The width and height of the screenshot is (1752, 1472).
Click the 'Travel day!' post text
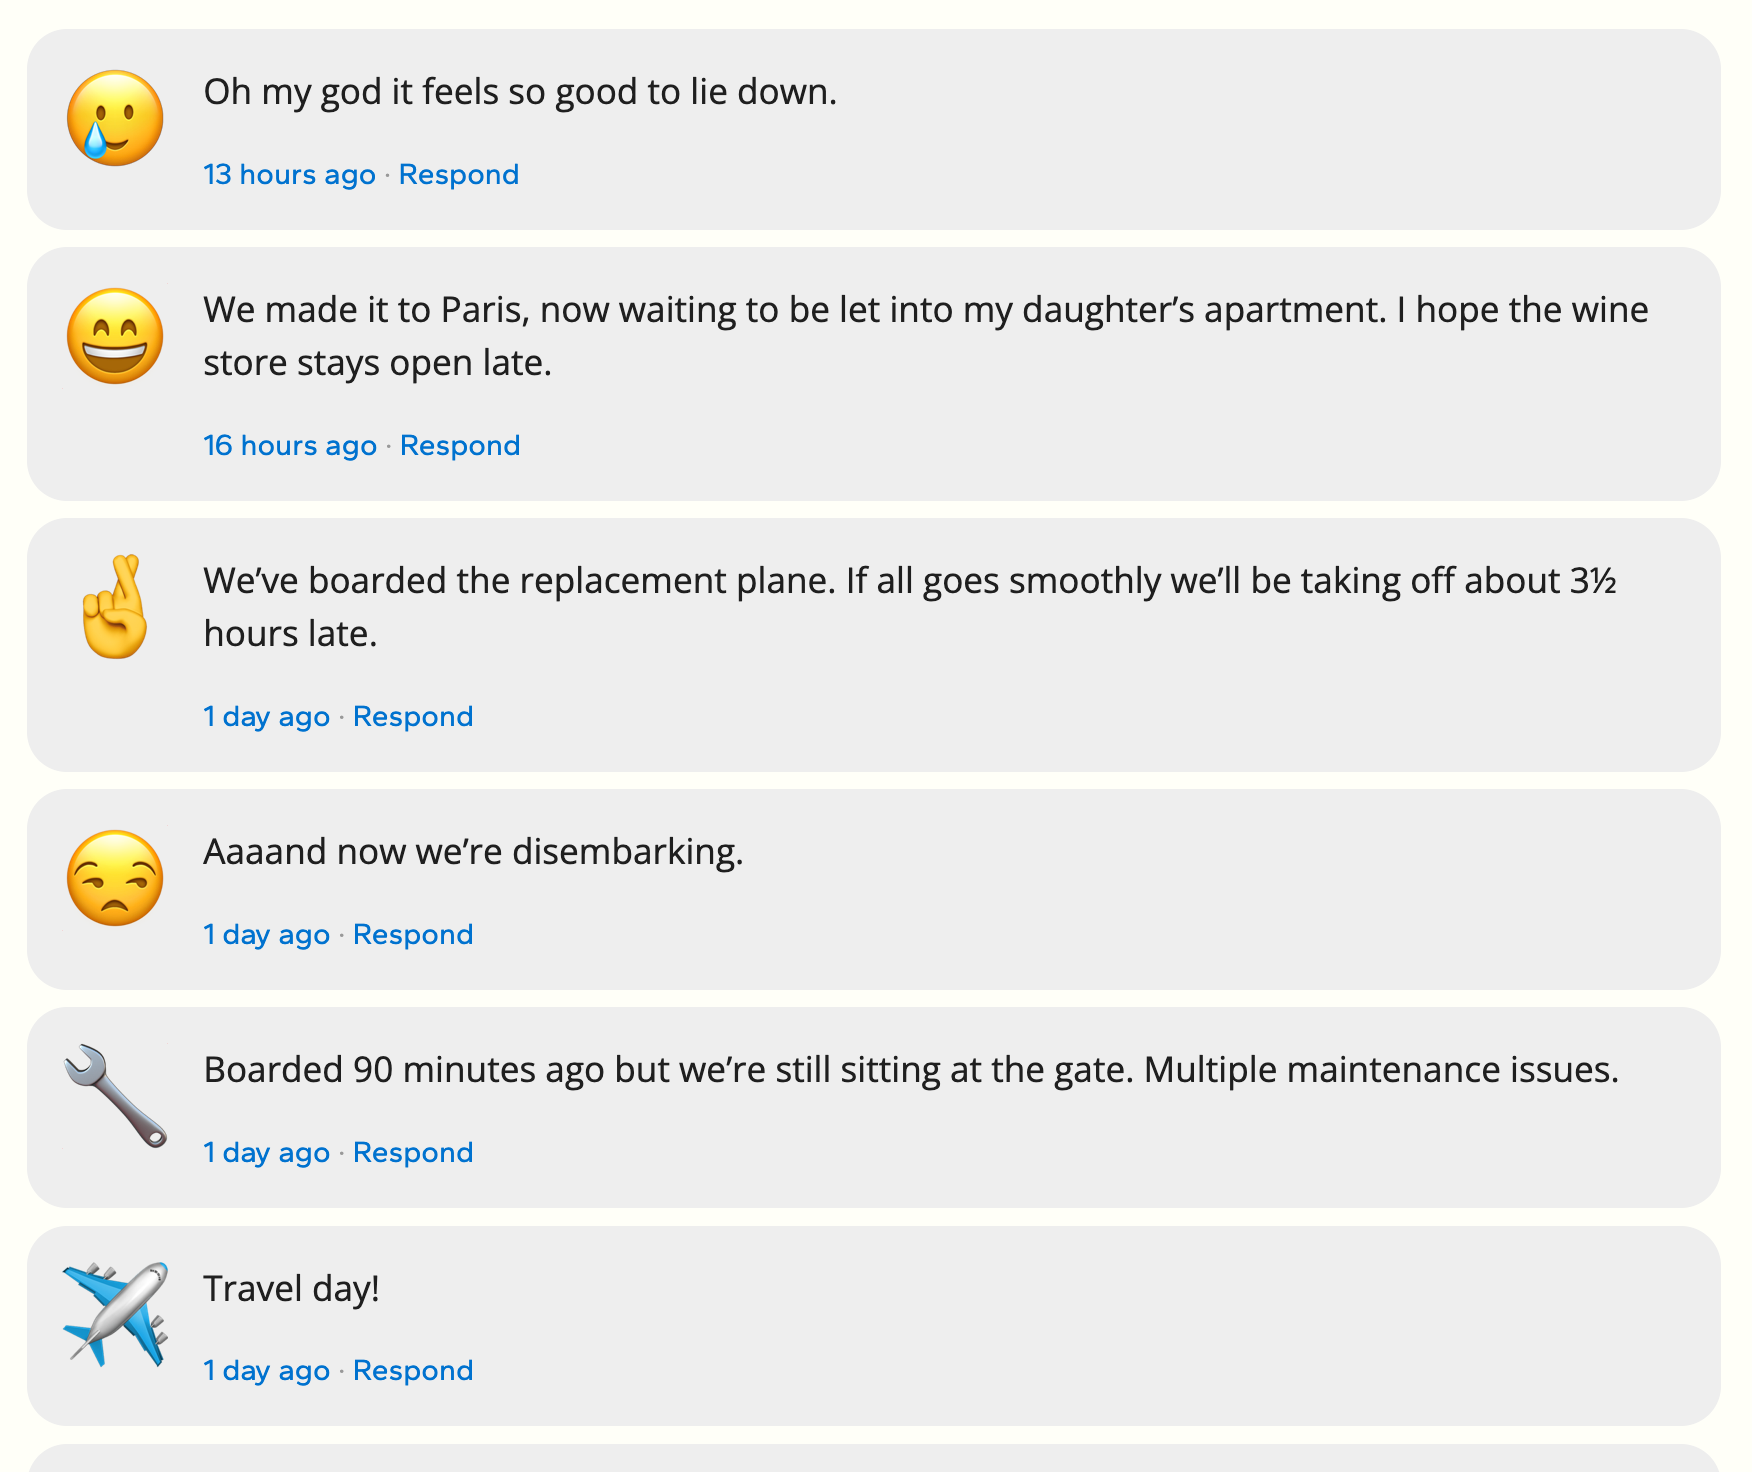coord(292,1288)
